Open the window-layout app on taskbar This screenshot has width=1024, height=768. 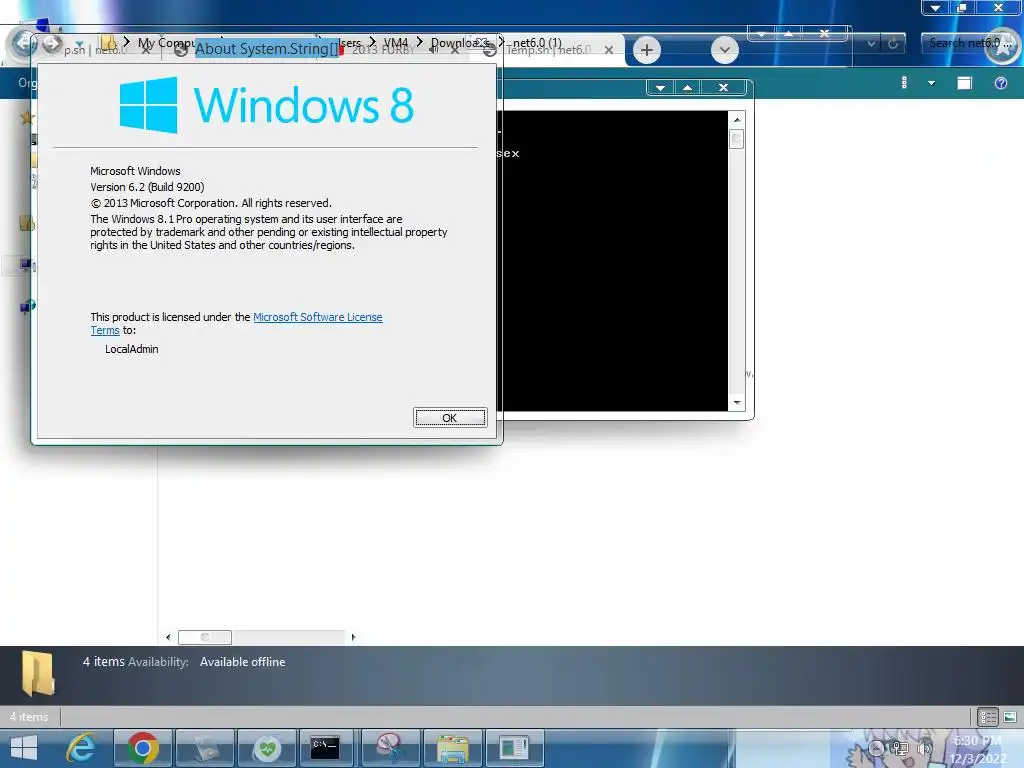(515, 748)
